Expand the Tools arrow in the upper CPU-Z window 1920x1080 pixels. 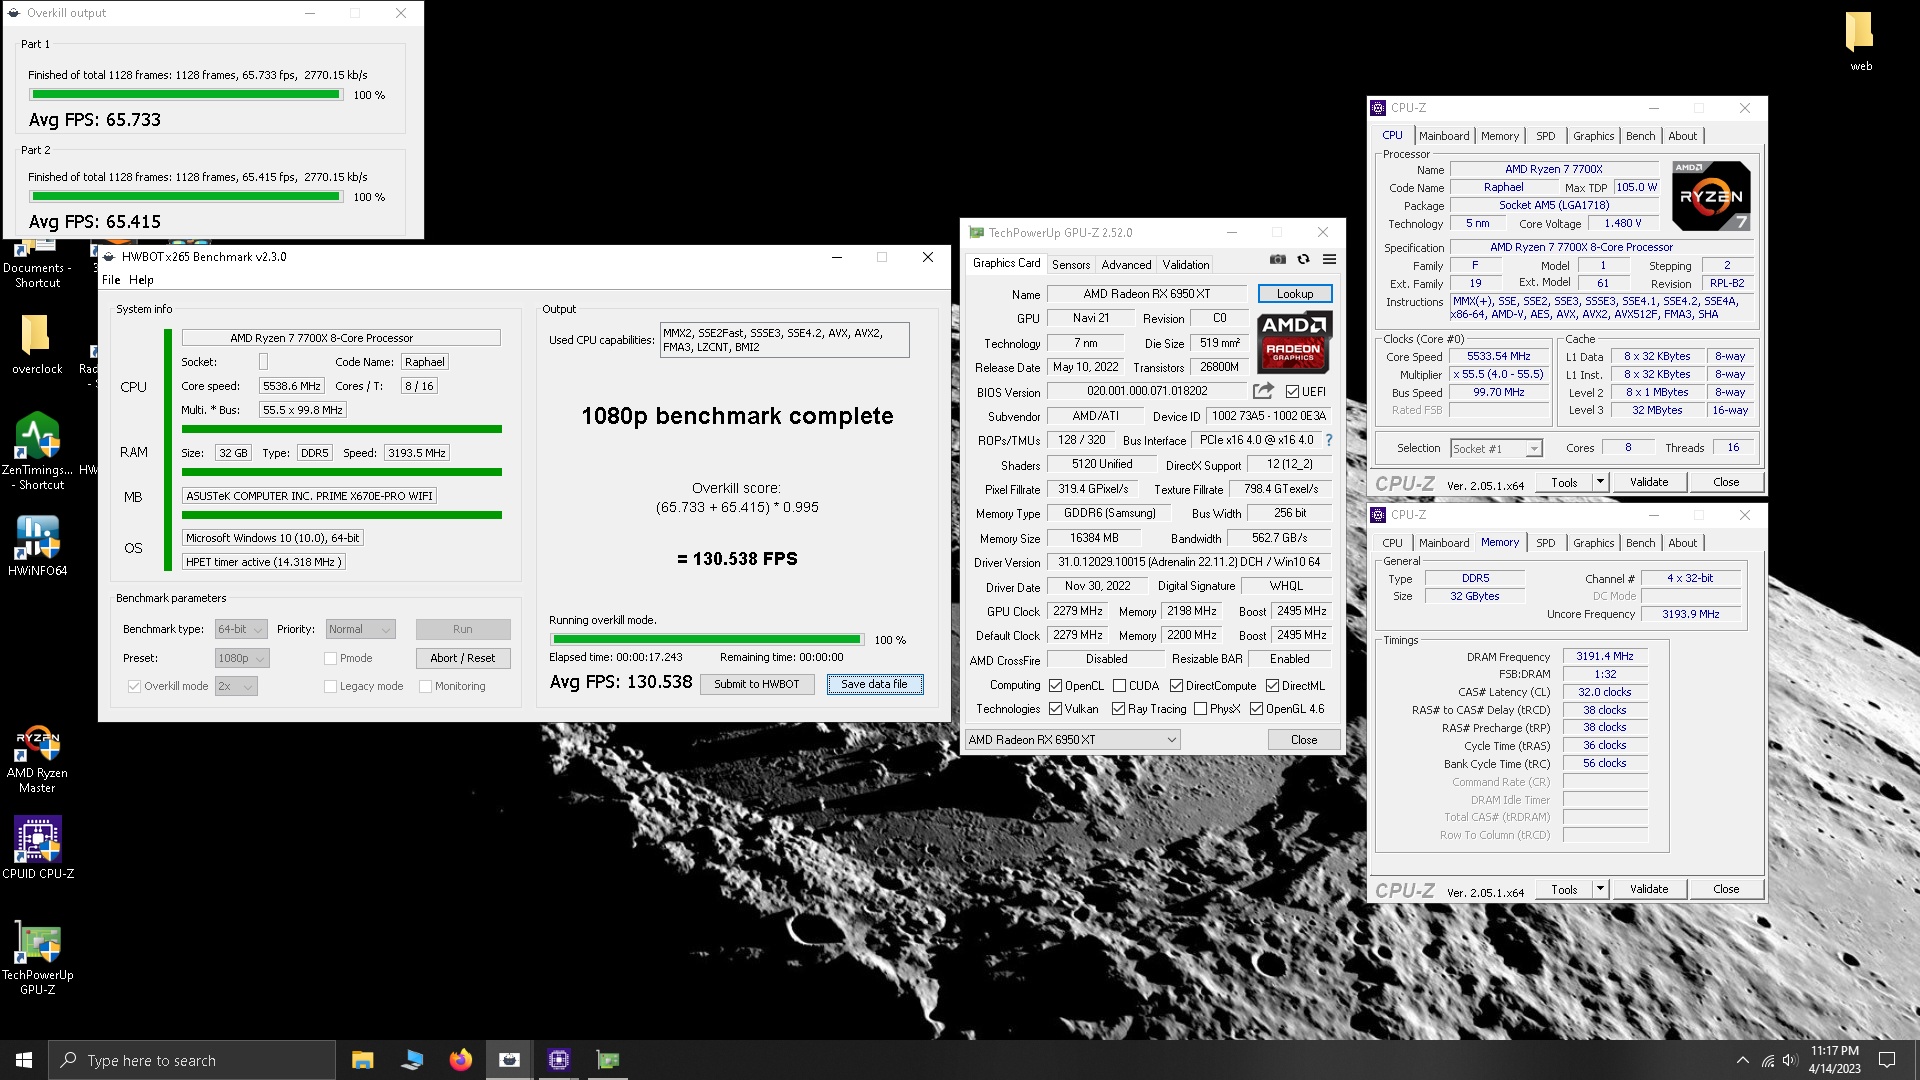coord(1599,482)
